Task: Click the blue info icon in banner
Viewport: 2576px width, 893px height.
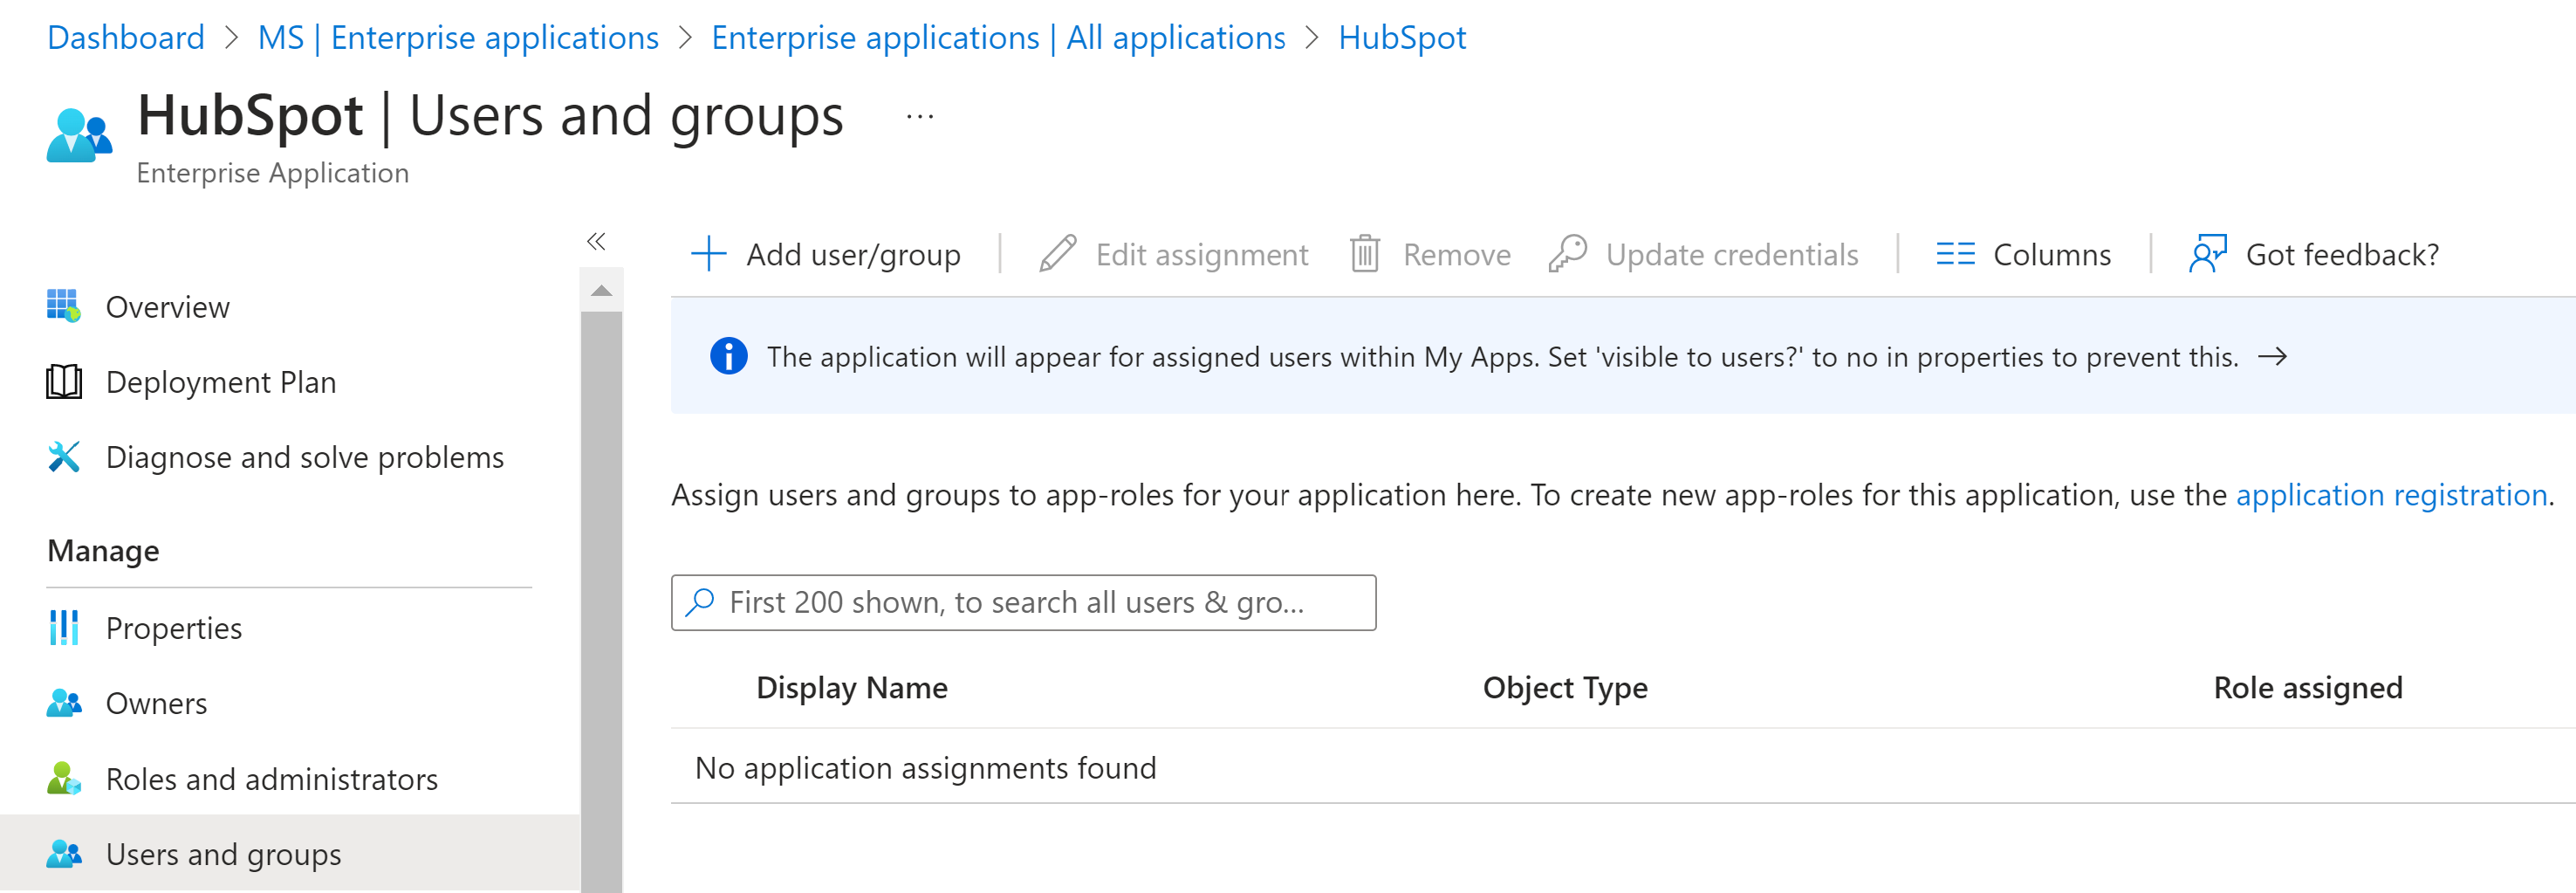Action: point(728,356)
